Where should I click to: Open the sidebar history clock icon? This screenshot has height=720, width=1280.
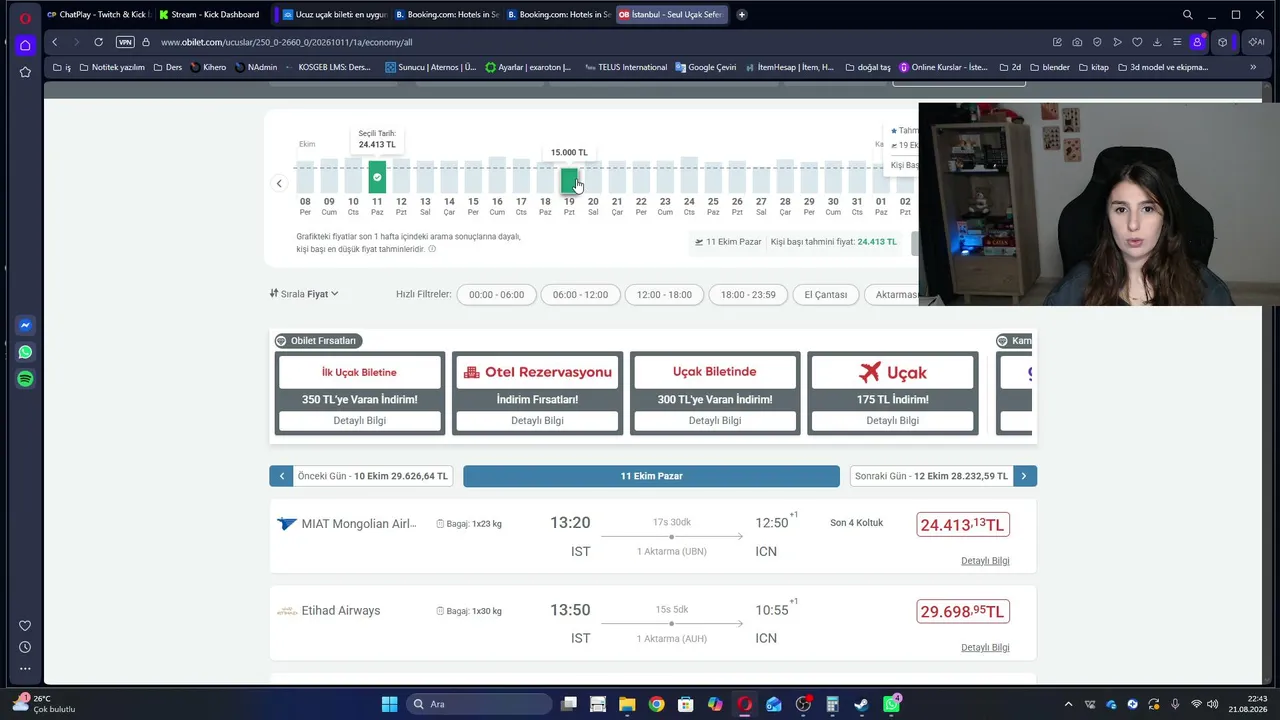25,647
